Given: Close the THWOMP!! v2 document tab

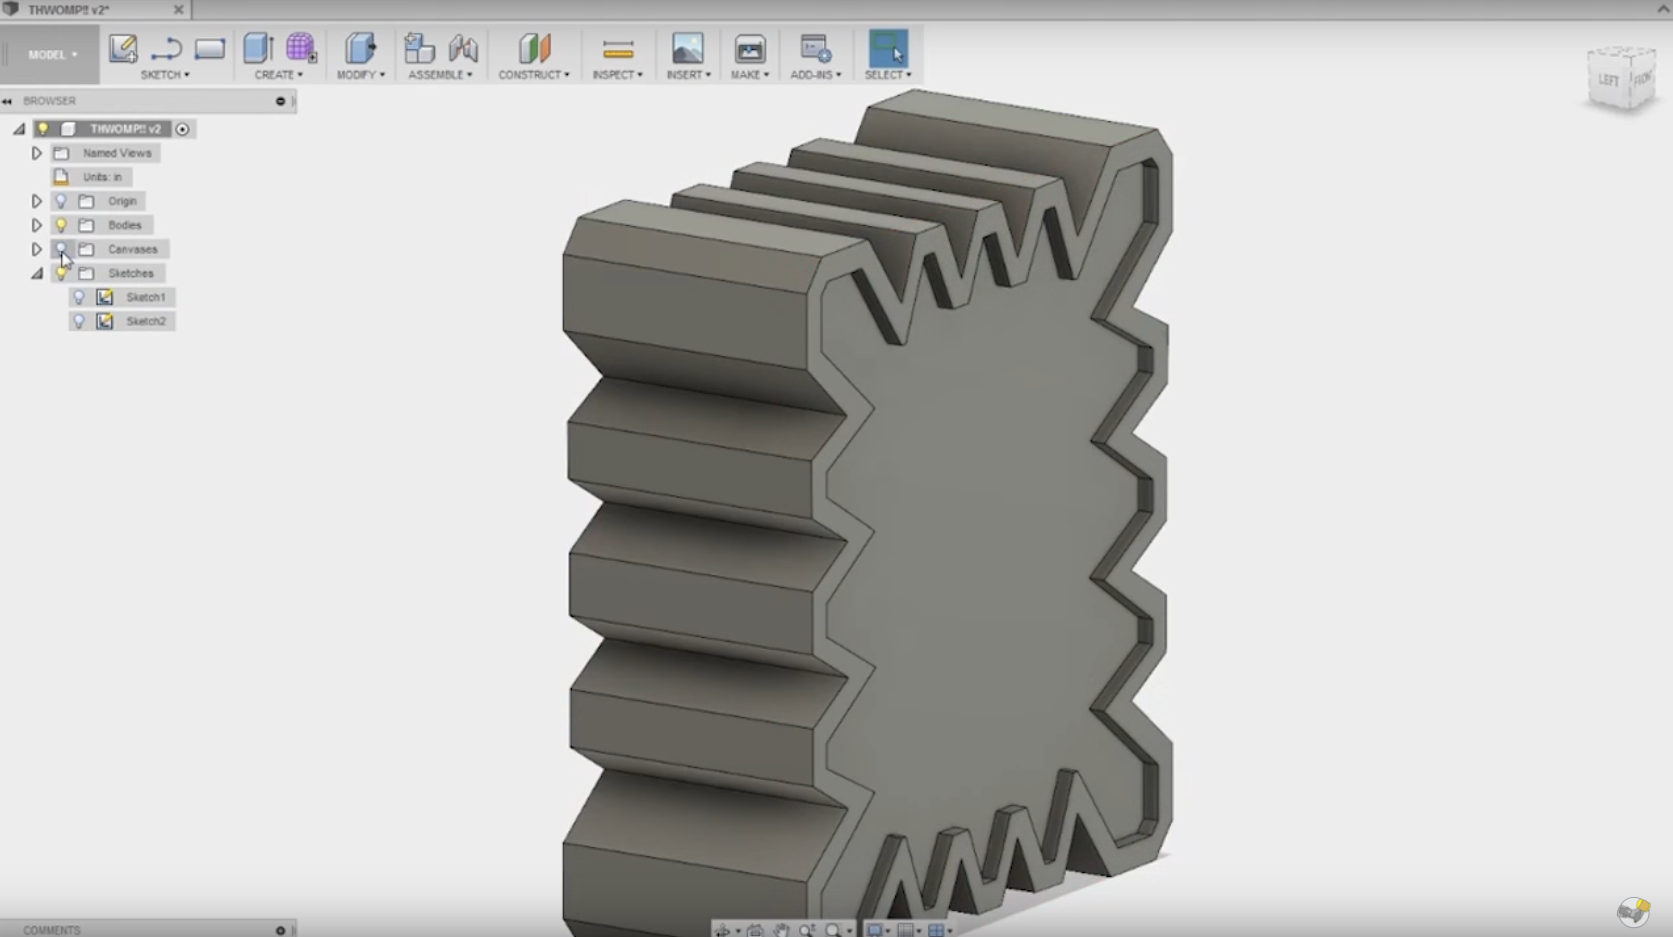Looking at the screenshot, I should tap(178, 10).
